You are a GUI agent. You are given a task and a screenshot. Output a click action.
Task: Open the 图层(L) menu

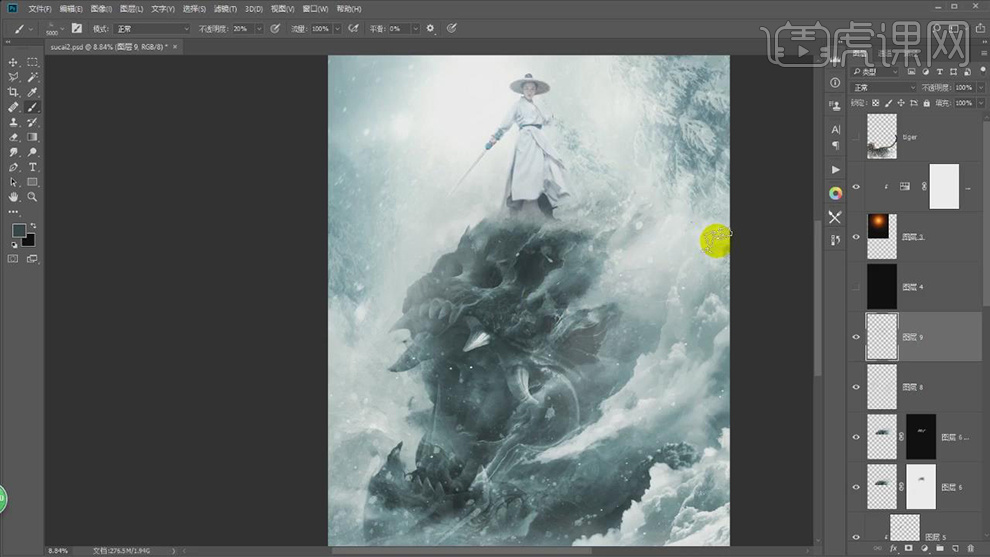[132, 8]
